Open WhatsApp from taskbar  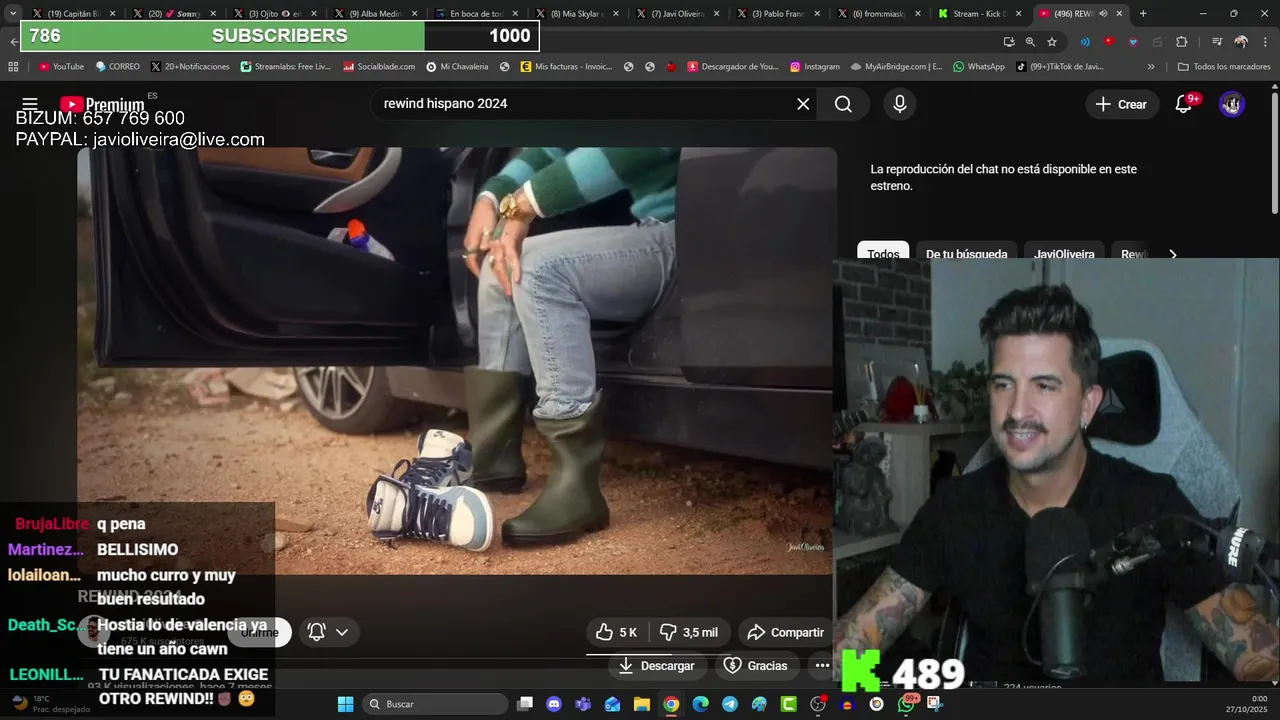click(x=906, y=704)
